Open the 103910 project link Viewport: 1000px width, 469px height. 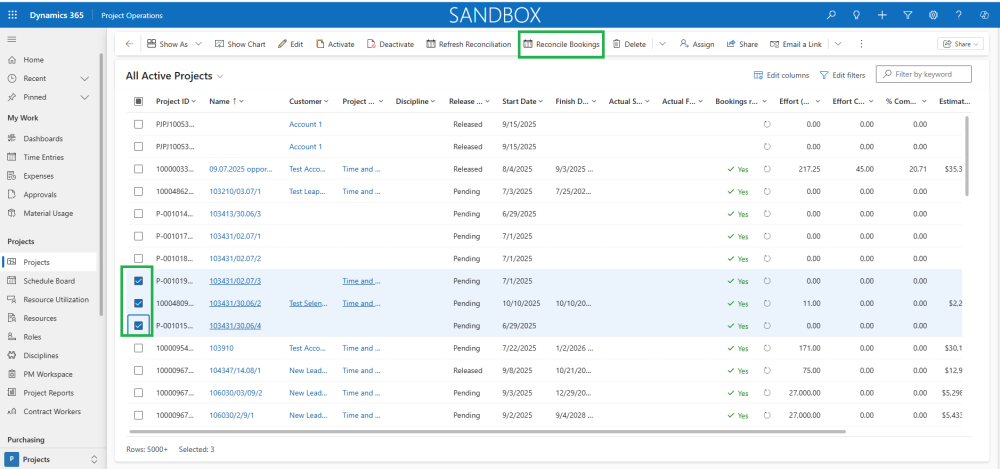(x=221, y=348)
